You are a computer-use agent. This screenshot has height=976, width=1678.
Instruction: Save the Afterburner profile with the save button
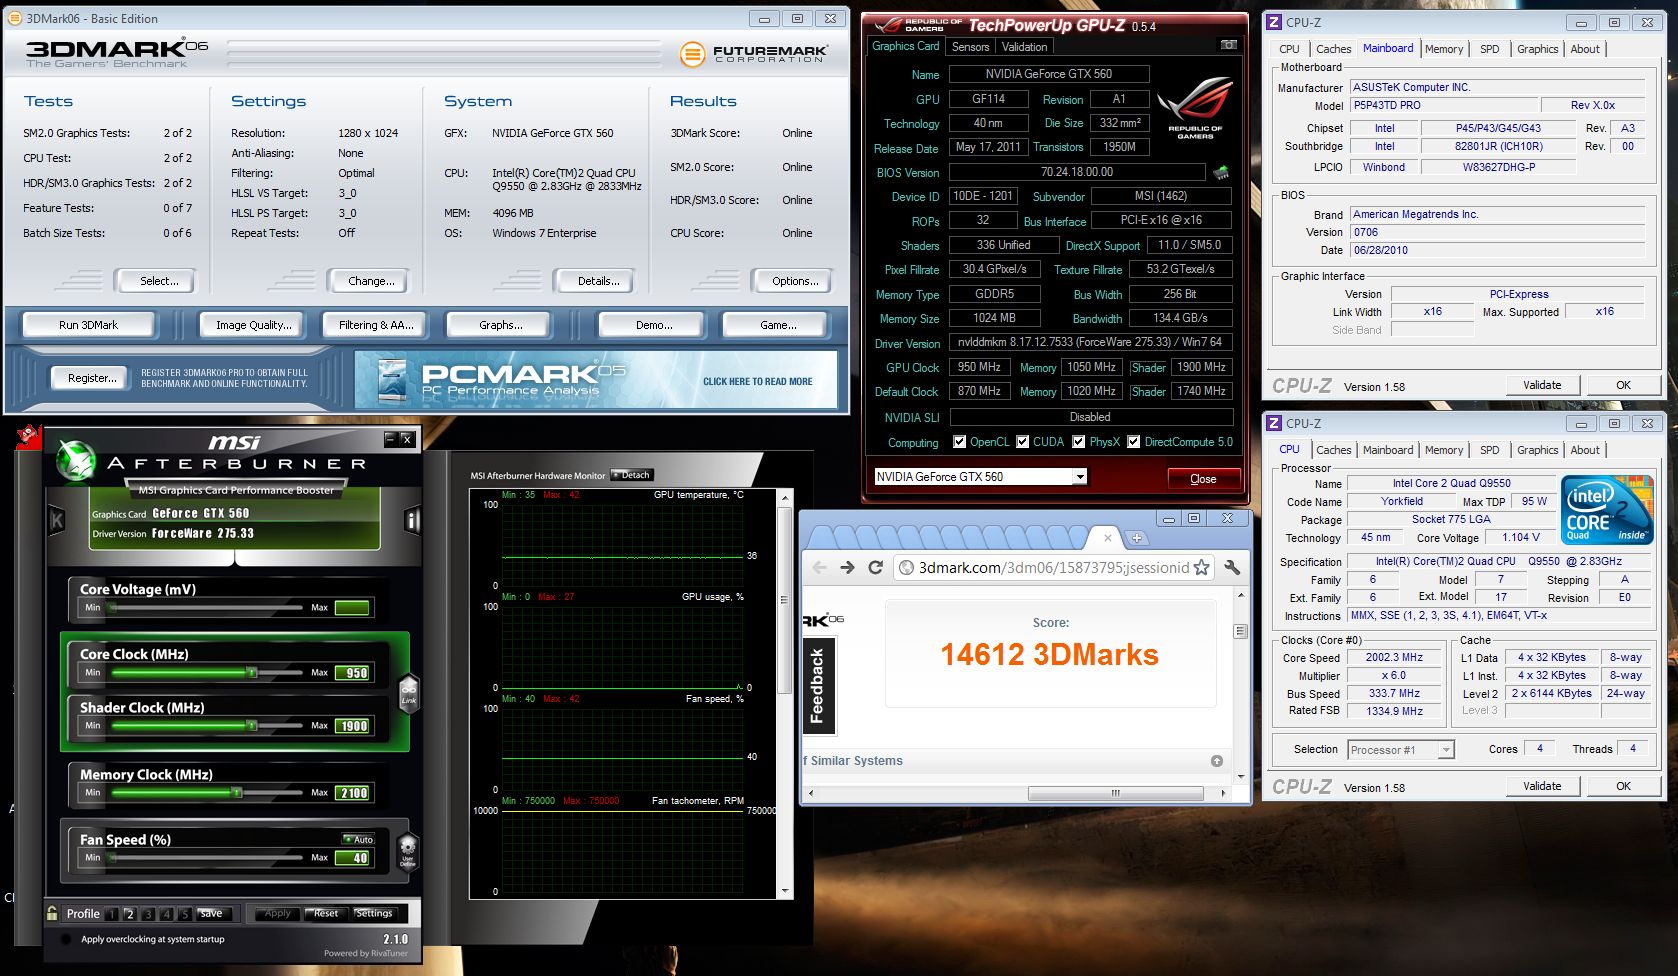(x=211, y=913)
